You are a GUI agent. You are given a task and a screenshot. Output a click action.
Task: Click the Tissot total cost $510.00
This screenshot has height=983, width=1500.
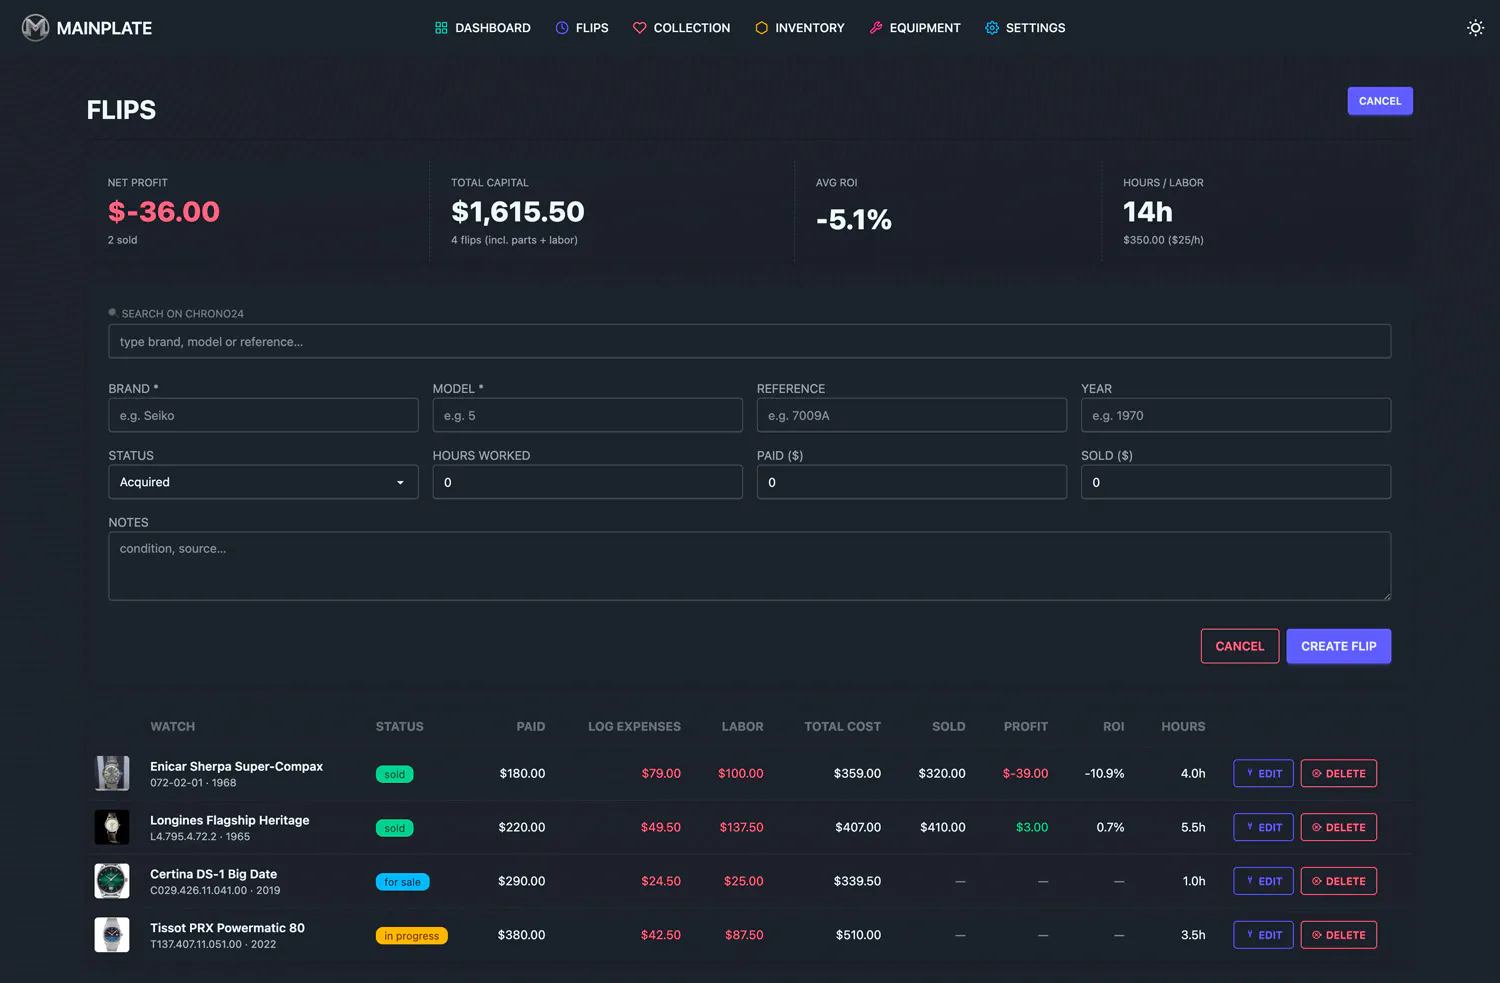click(x=858, y=936)
